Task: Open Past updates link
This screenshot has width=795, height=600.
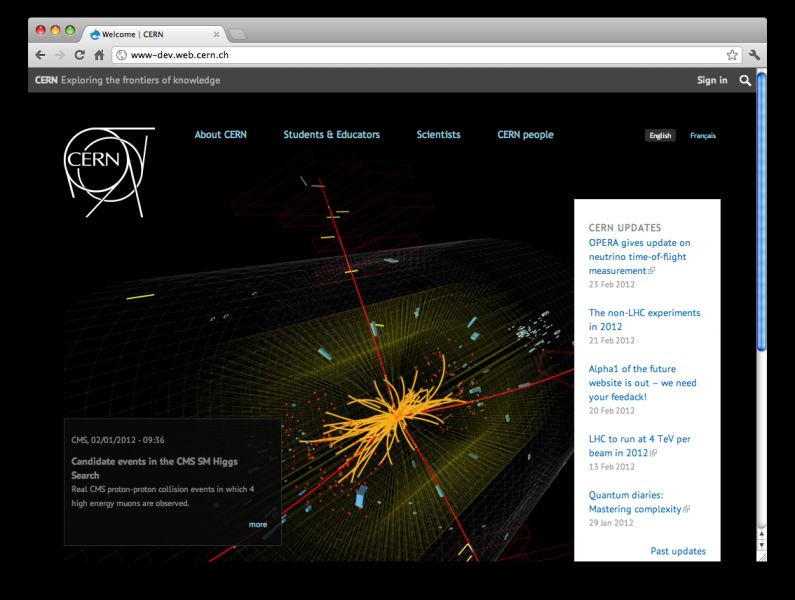Action: coord(677,551)
